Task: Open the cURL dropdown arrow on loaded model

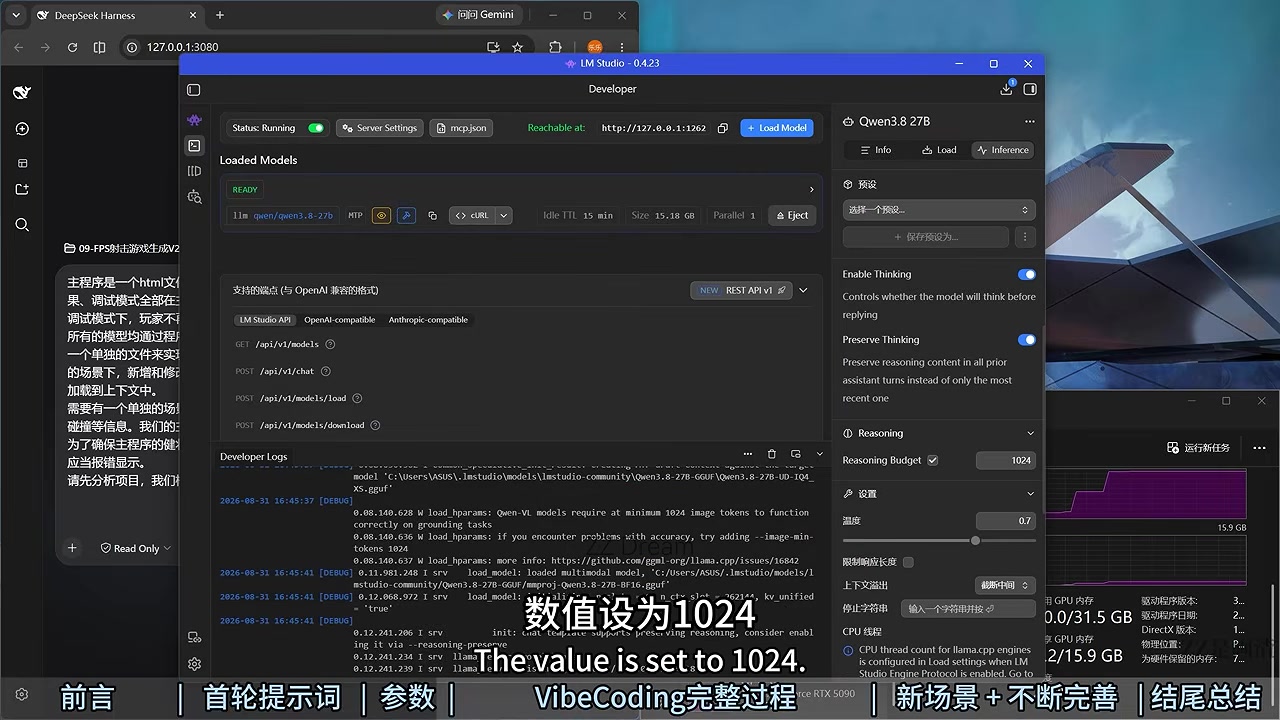Action: point(504,215)
